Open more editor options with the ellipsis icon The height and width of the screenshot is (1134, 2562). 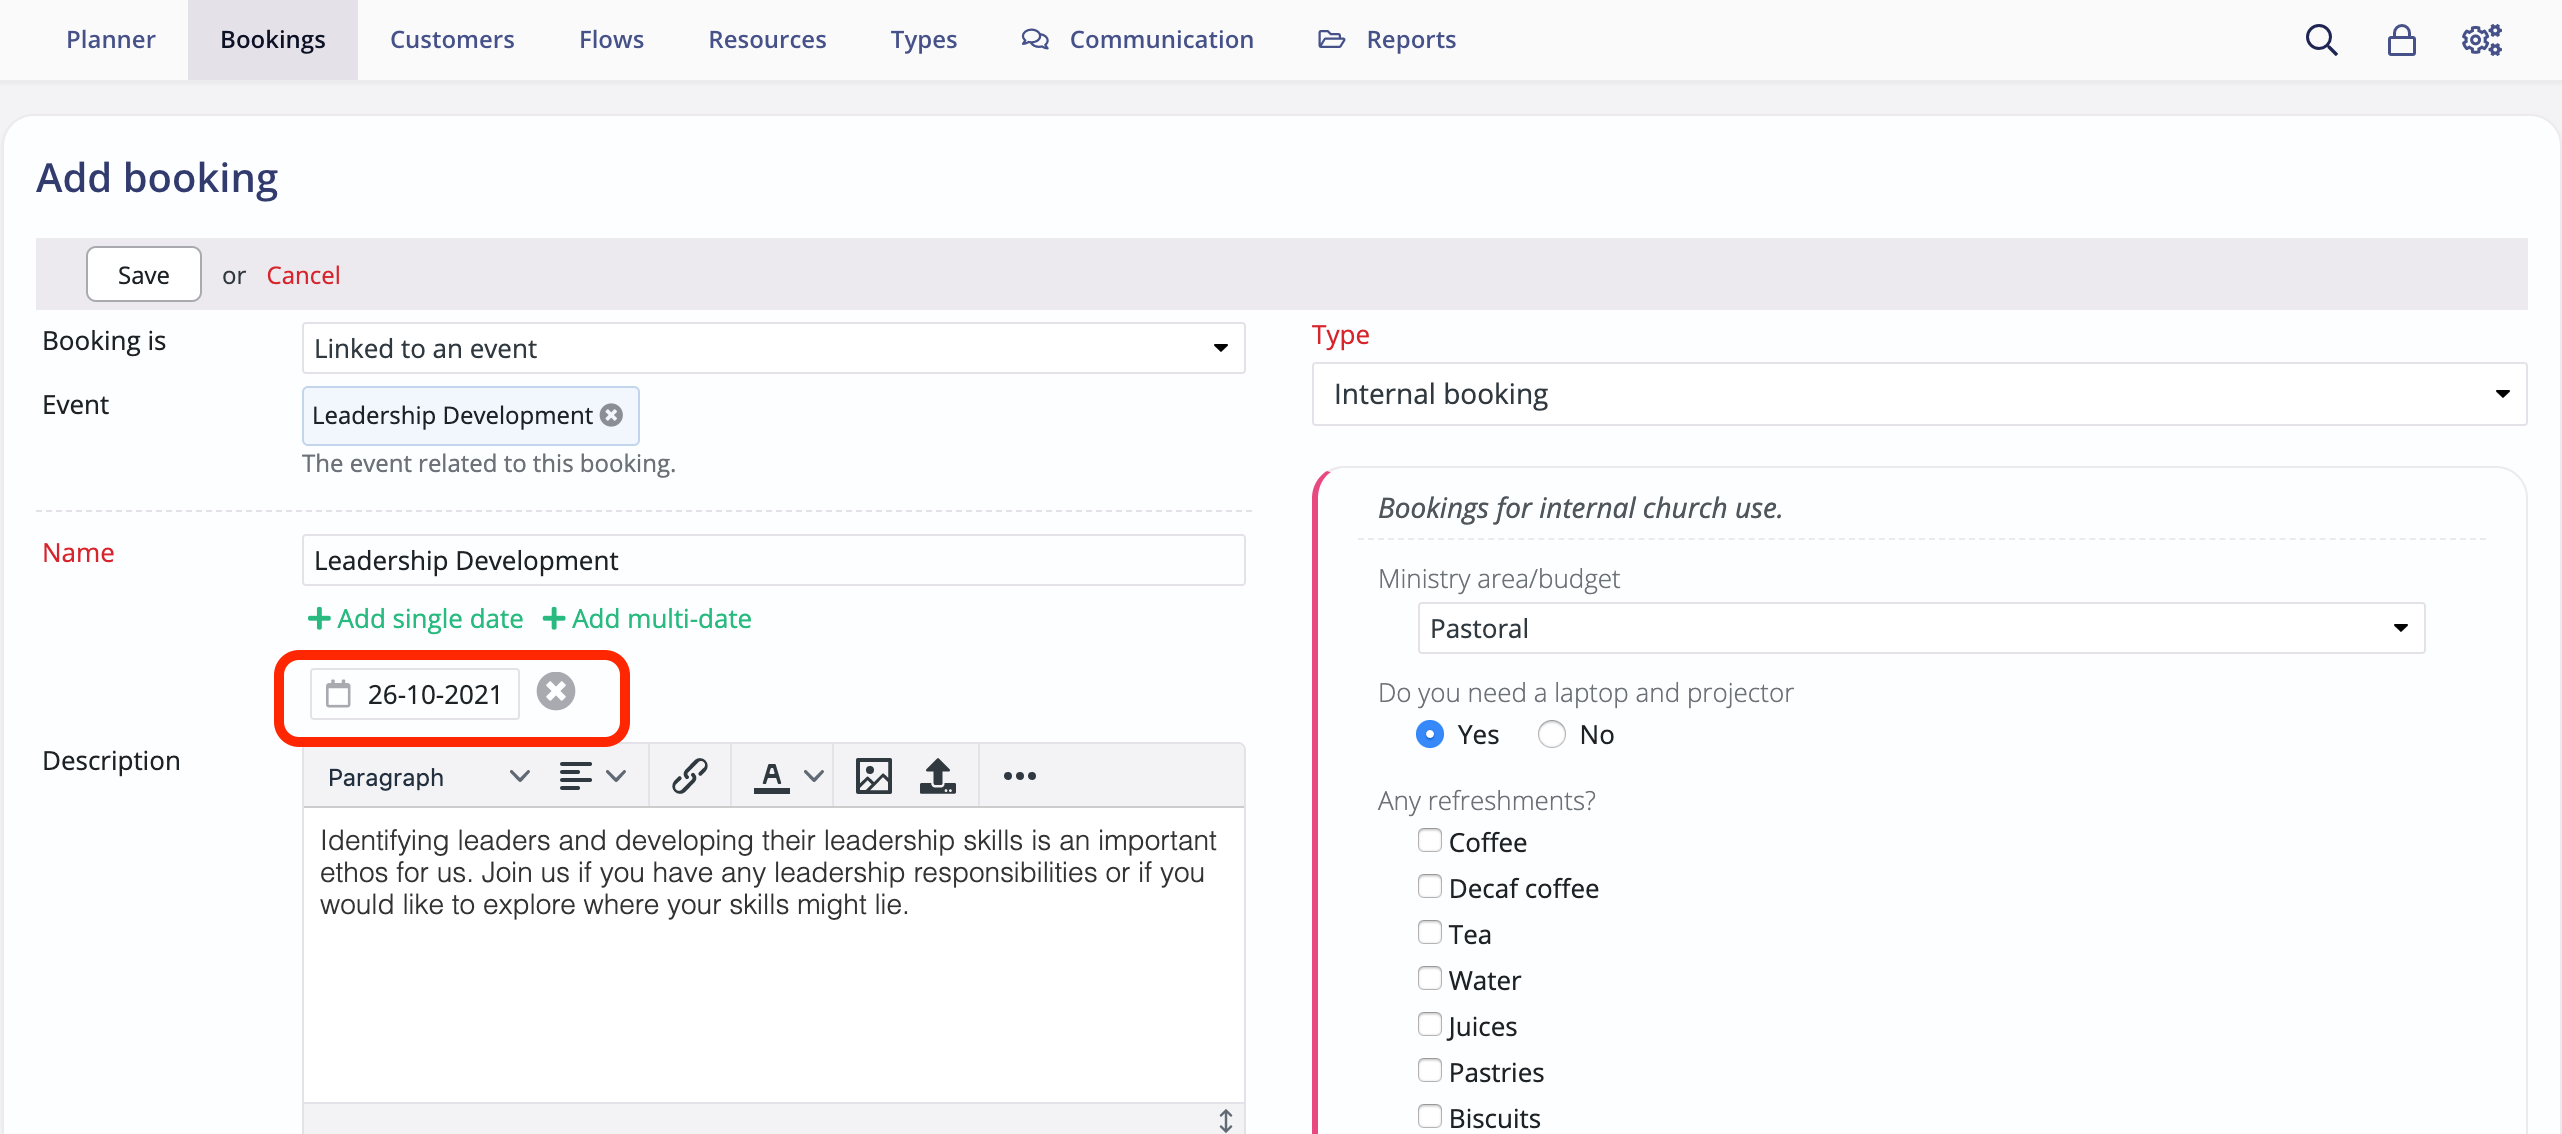1018,775
